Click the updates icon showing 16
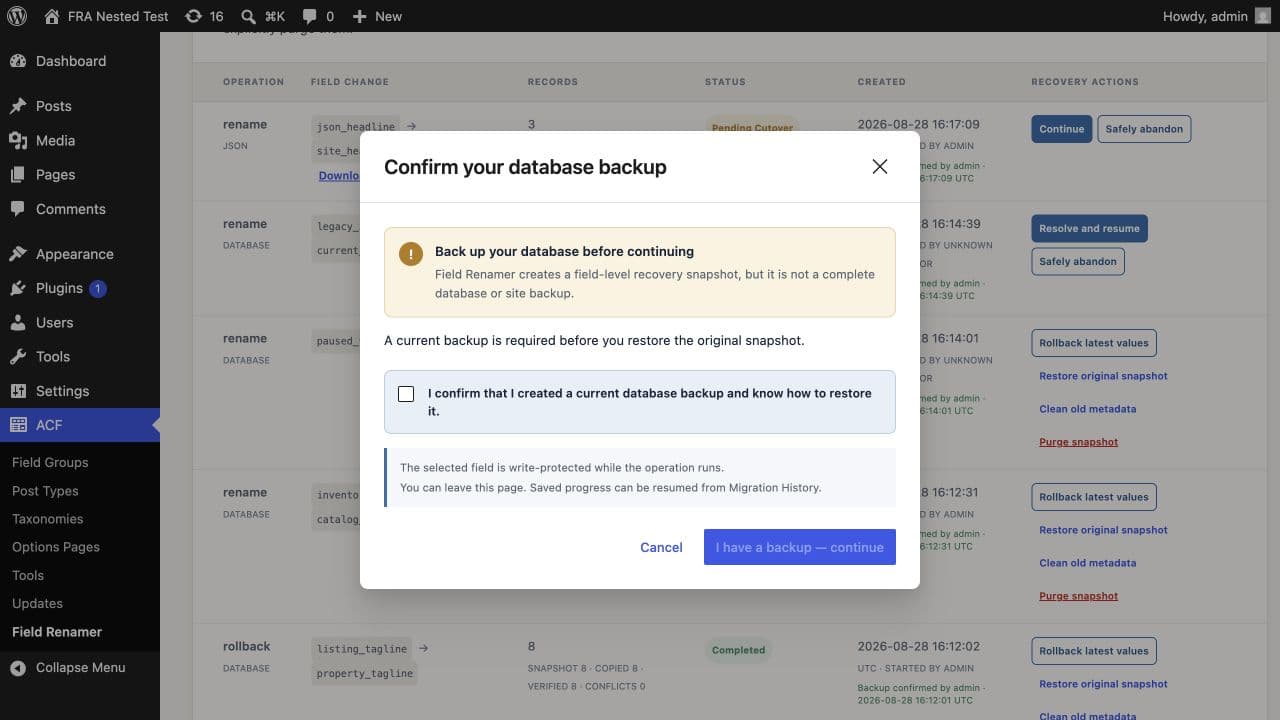The height and width of the screenshot is (720, 1280). [x=193, y=16]
